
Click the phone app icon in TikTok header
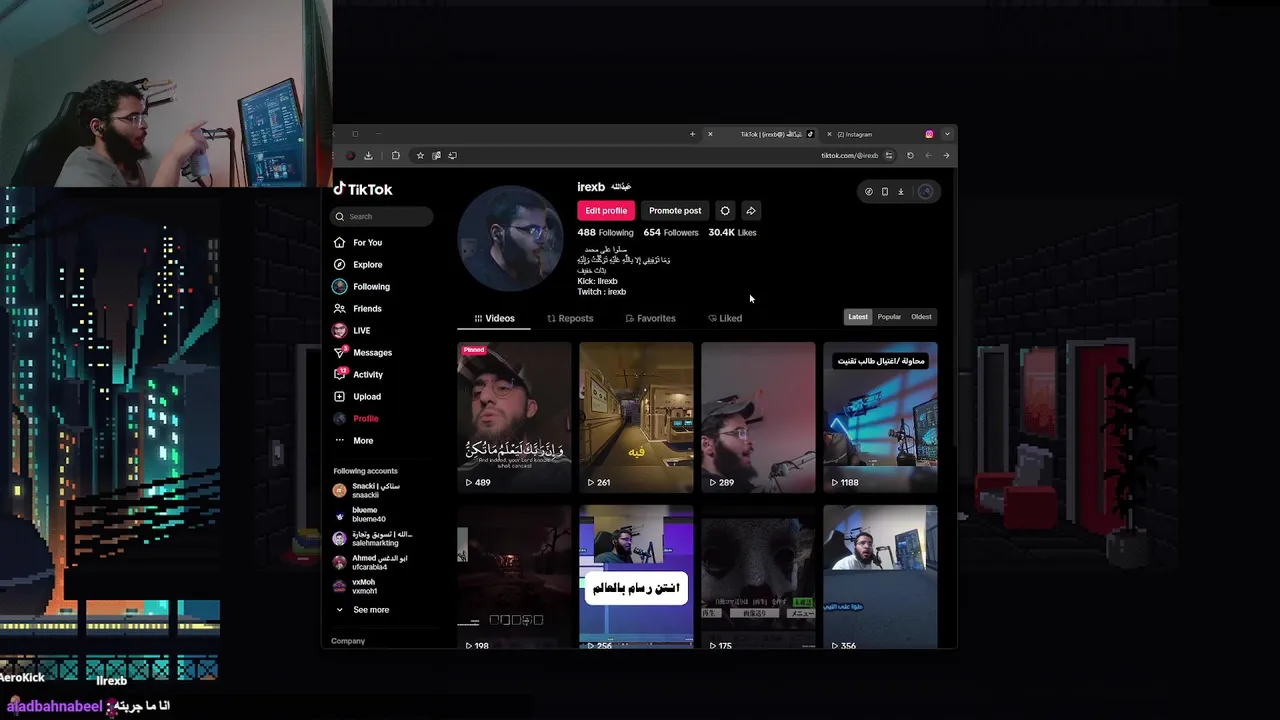pos(885,192)
